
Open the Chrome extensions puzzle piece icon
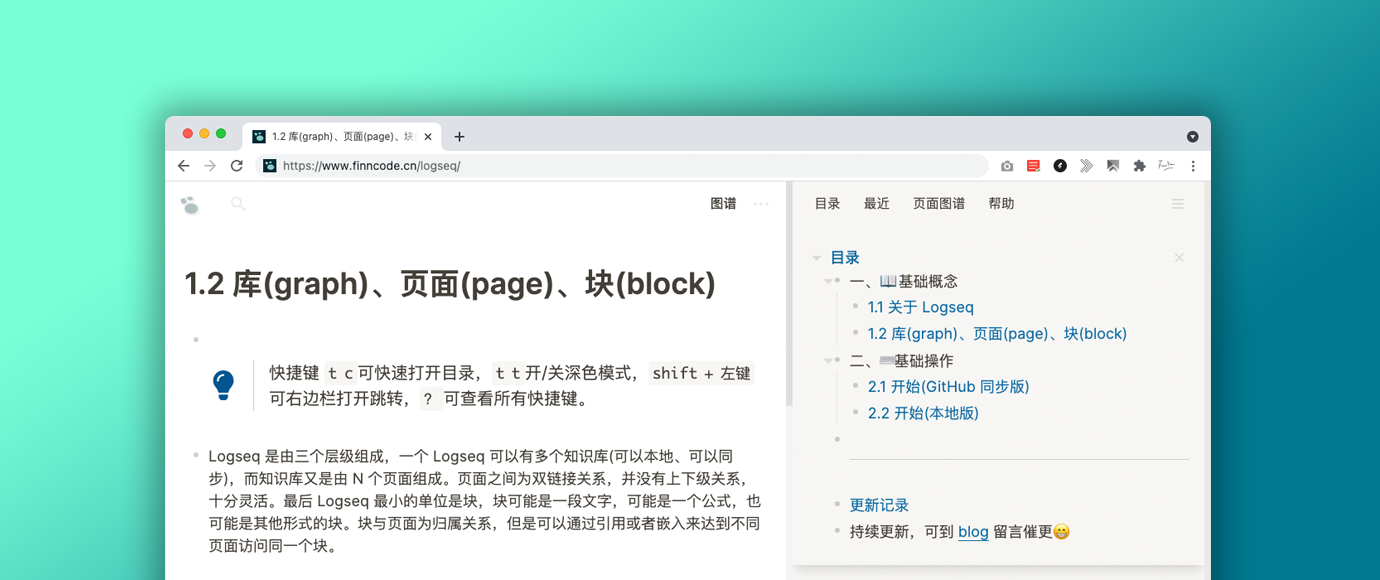coord(1139,166)
